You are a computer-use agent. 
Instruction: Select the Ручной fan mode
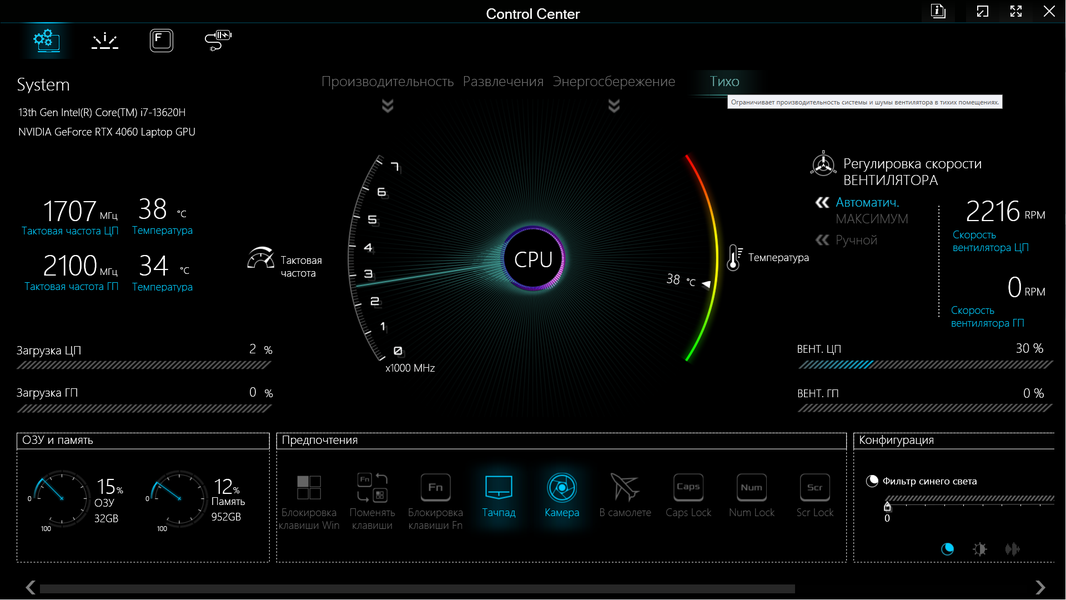point(856,240)
